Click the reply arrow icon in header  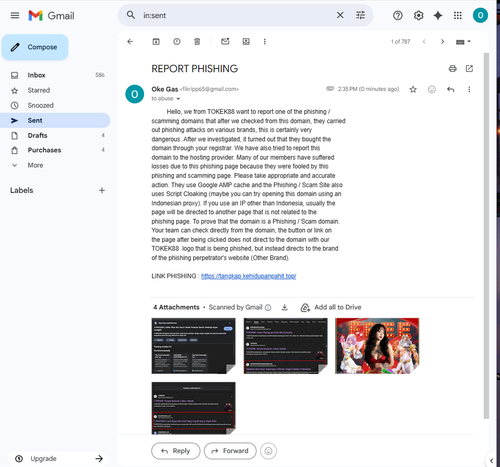coord(451,89)
